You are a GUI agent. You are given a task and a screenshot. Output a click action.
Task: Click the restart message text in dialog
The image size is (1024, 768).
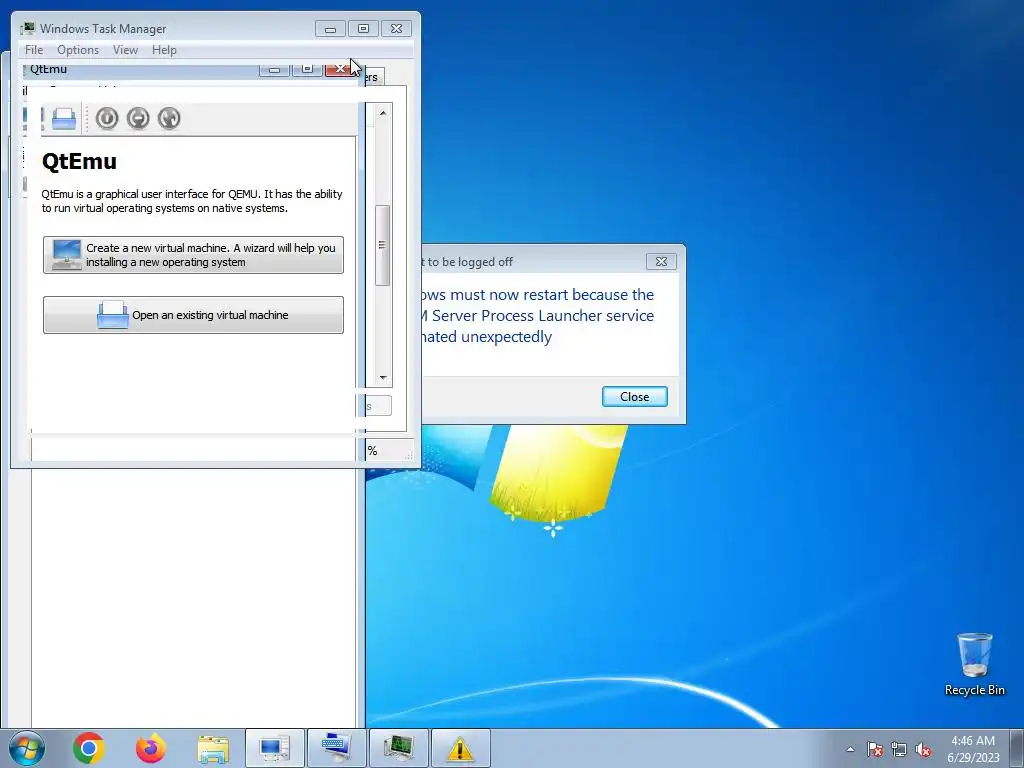[537, 315]
